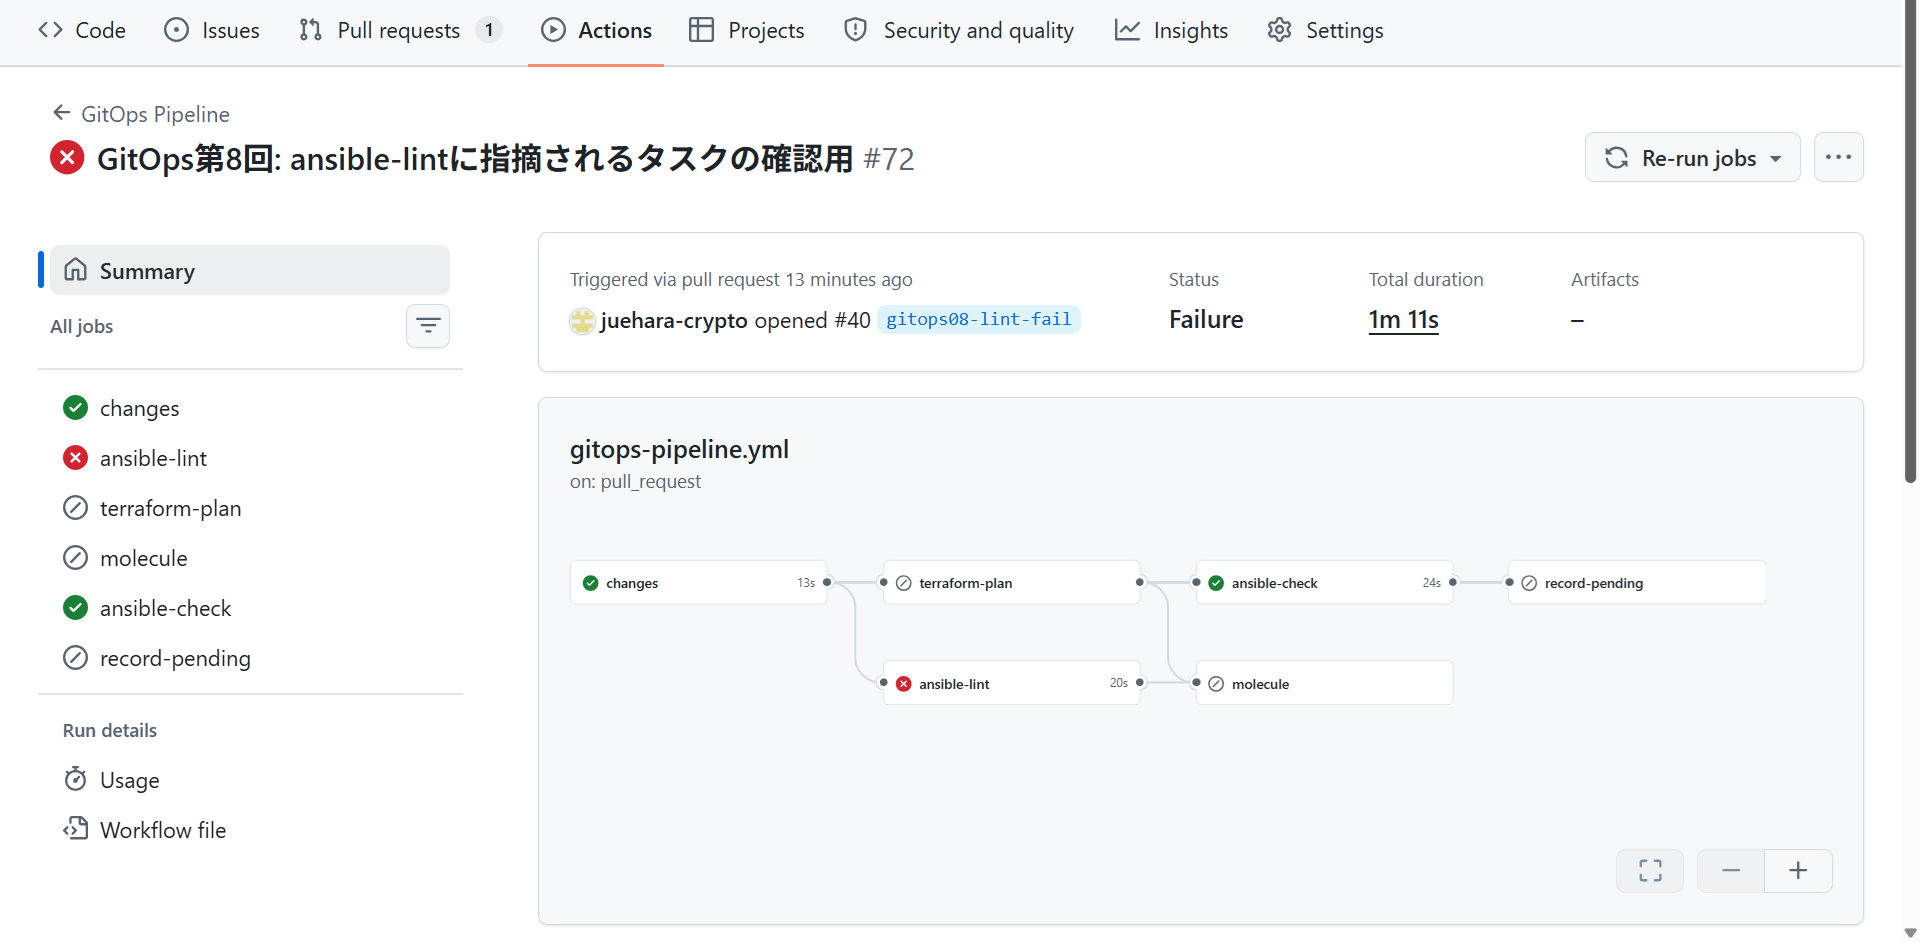Open the three-dot more options menu
This screenshot has height=942, width=1920.
(x=1838, y=157)
